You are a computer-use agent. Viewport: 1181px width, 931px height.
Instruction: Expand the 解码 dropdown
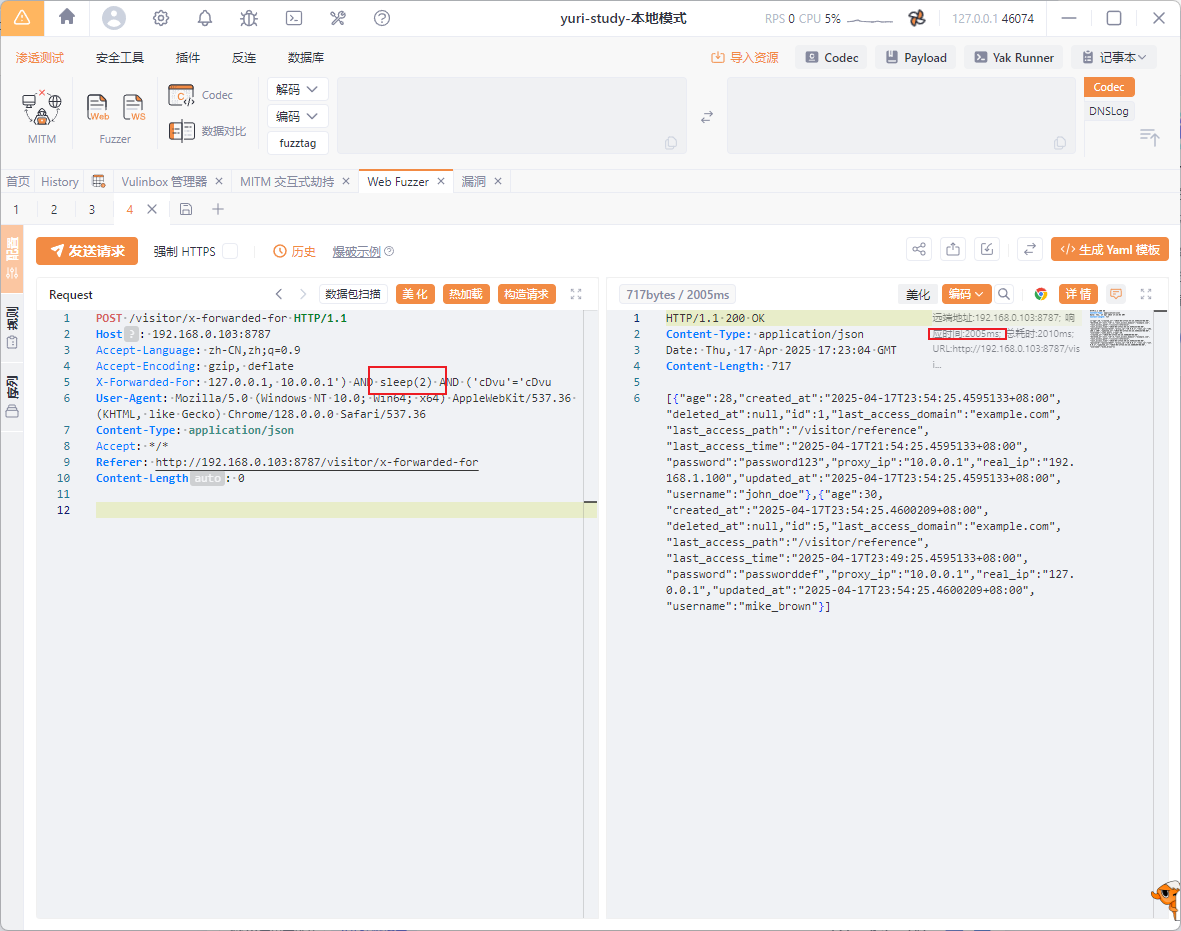point(297,89)
